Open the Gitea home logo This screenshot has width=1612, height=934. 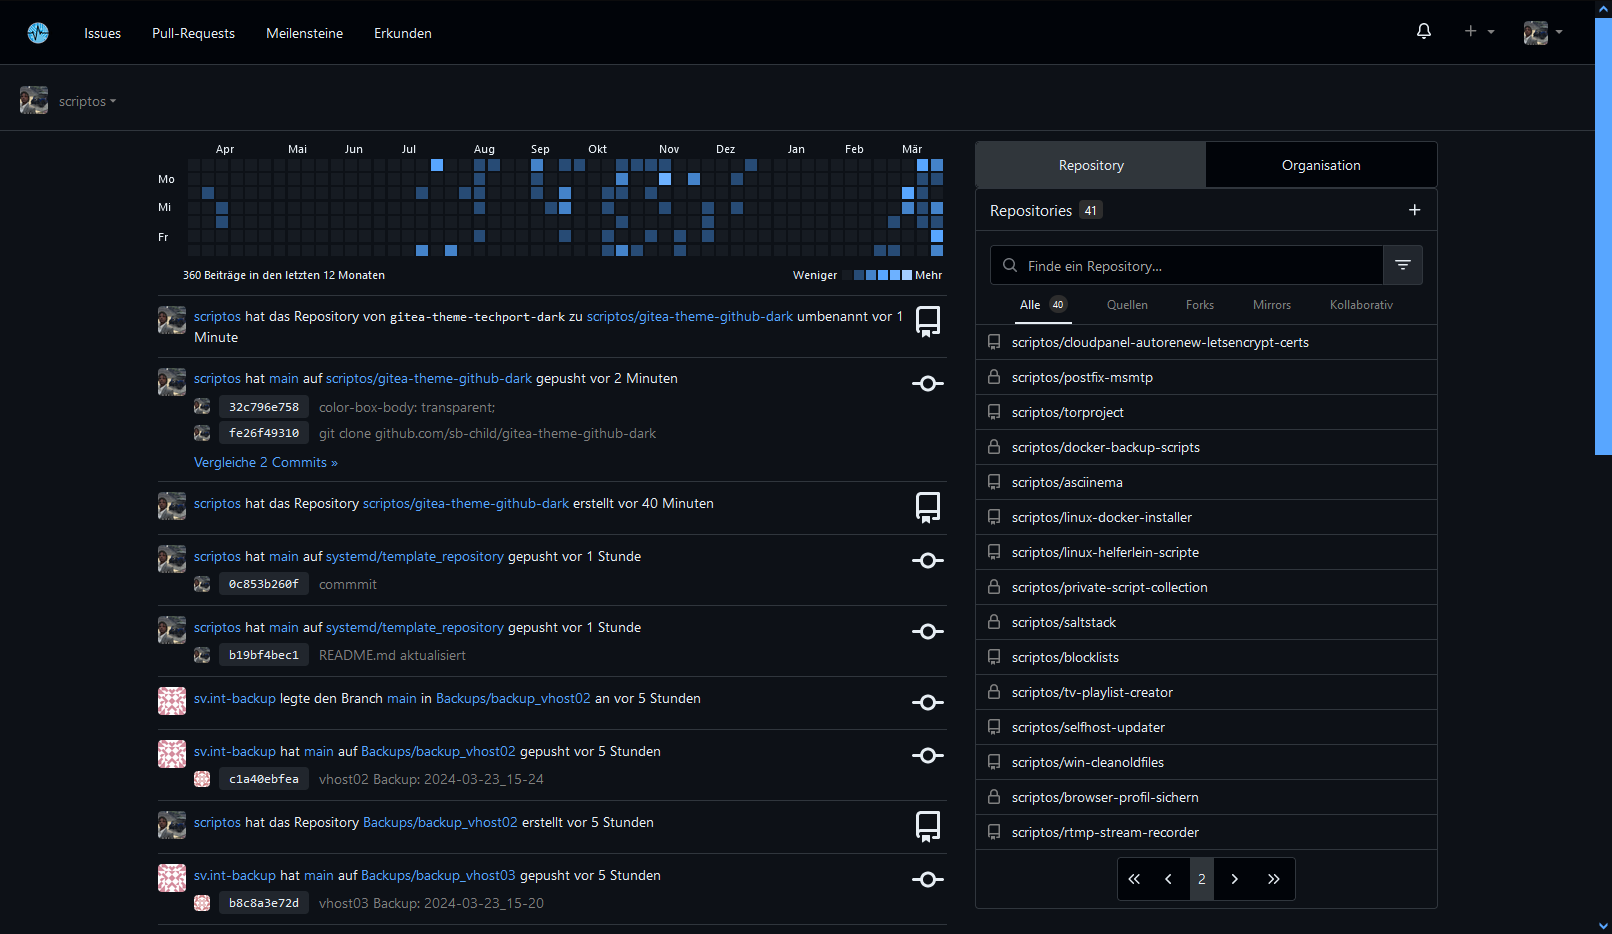[38, 33]
